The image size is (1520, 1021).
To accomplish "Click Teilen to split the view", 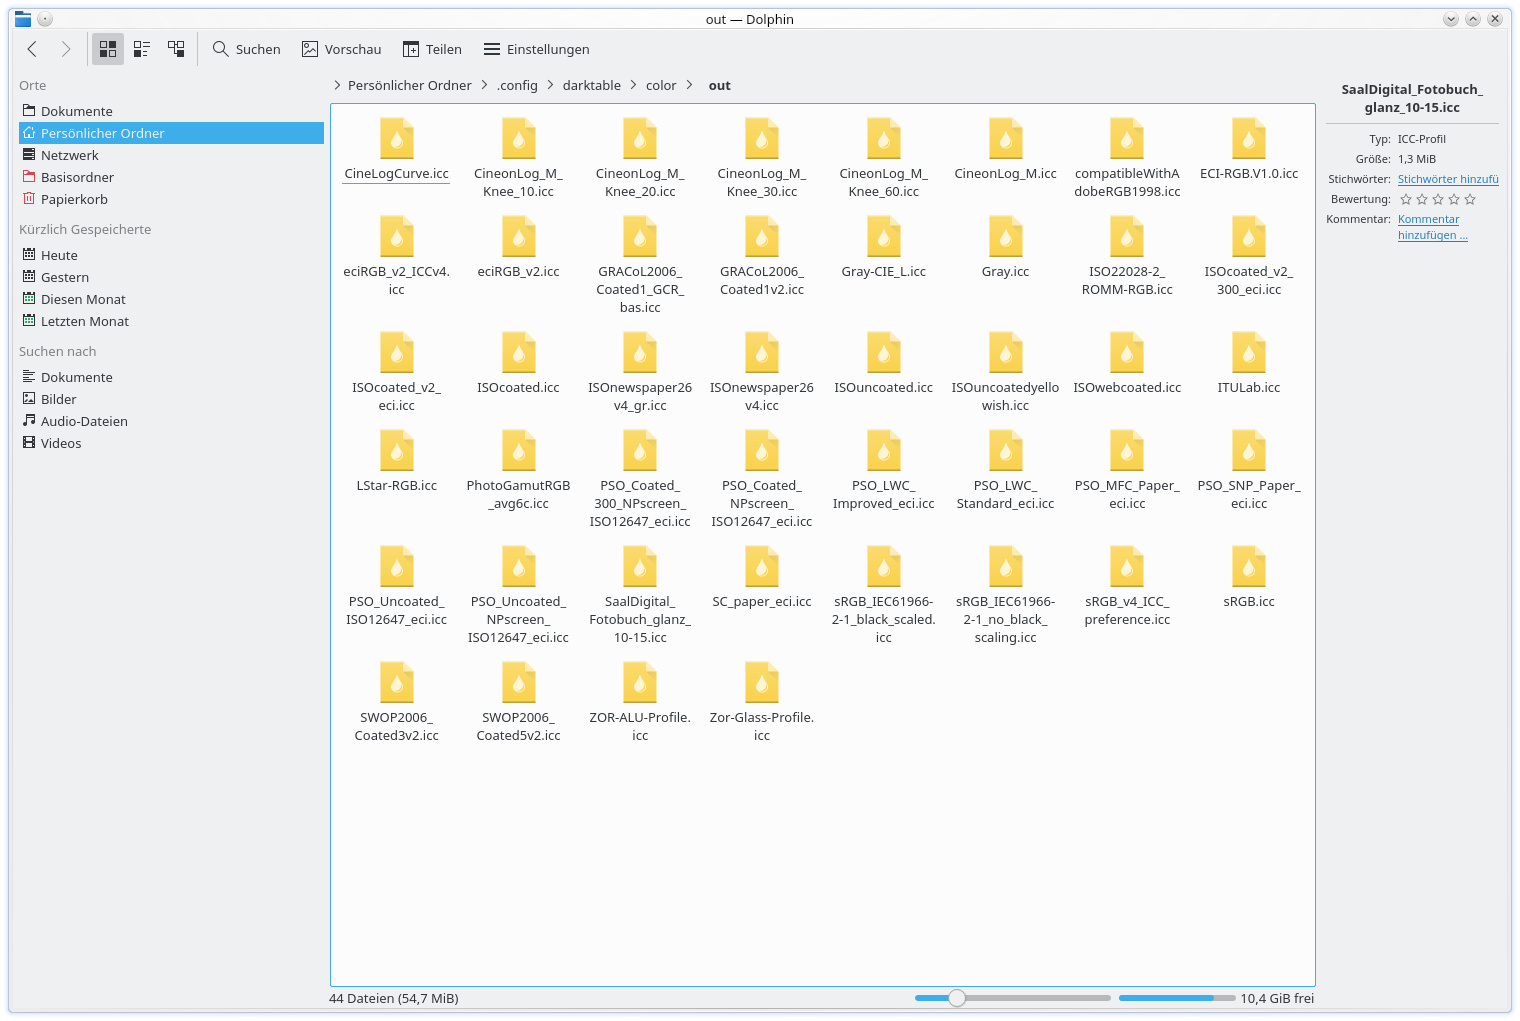I will [432, 49].
